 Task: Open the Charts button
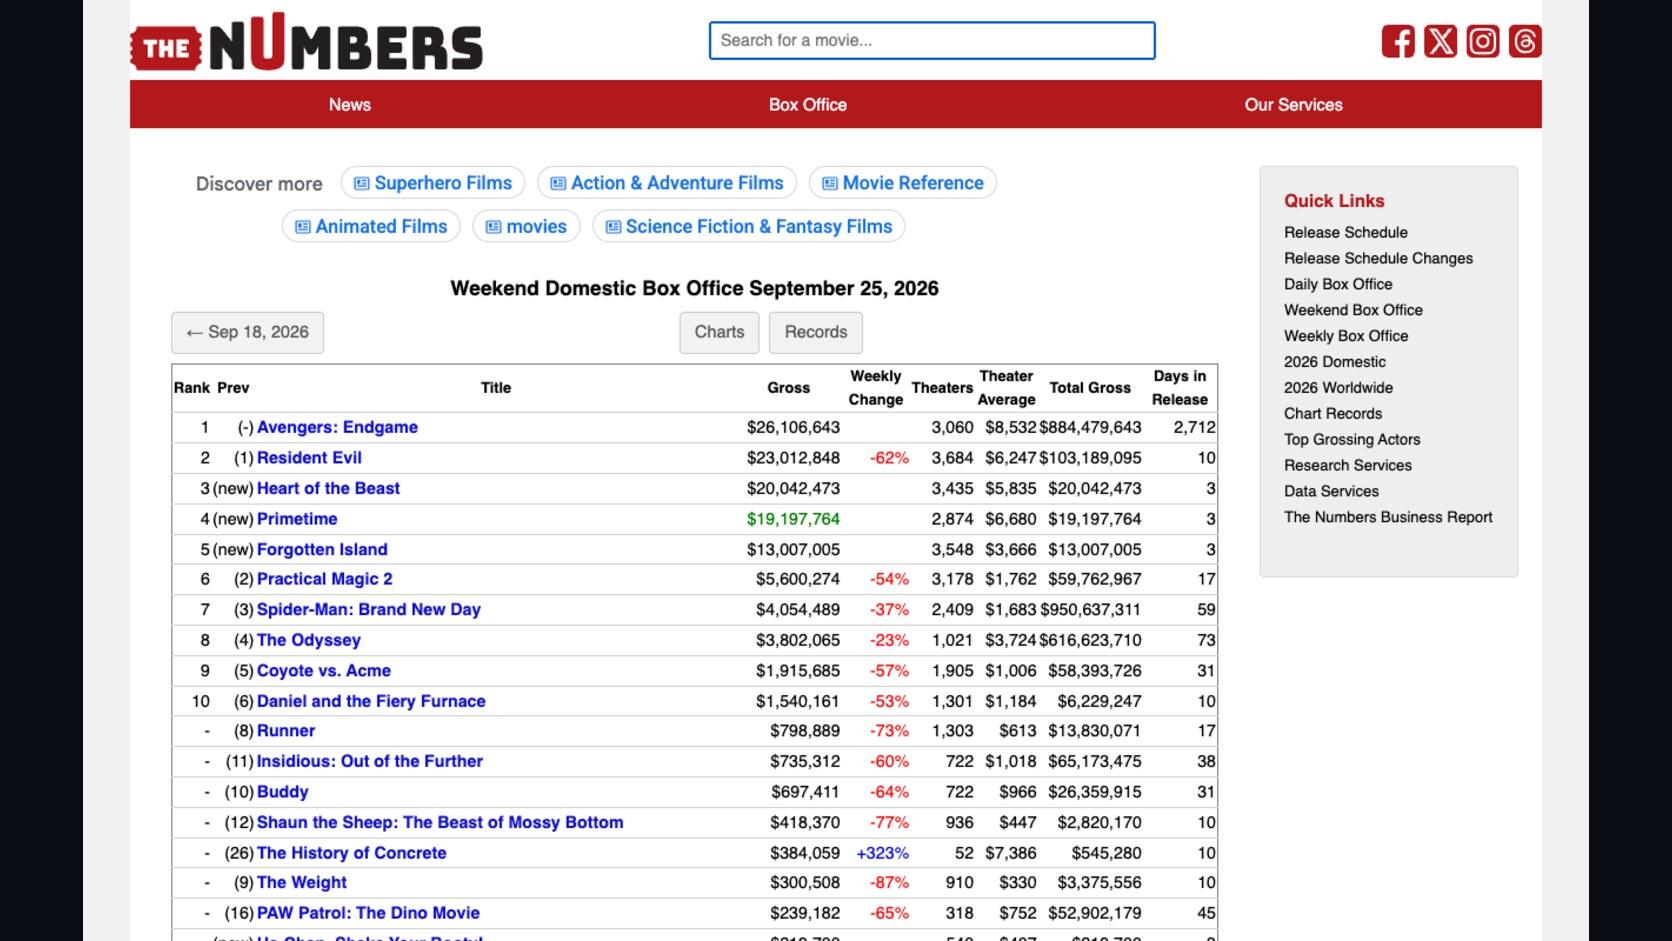tap(720, 332)
